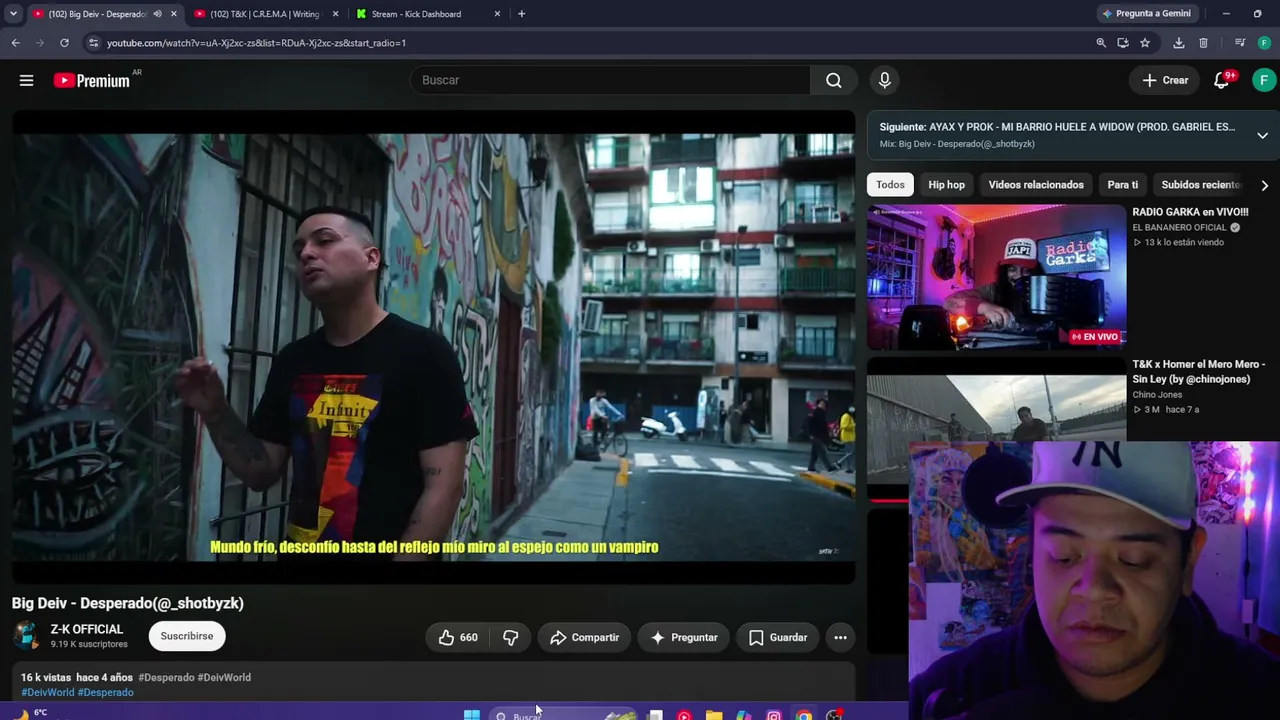1280x720 pixels.
Task: Click the 16 k vistas view count
Action: click(x=46, y=677)
